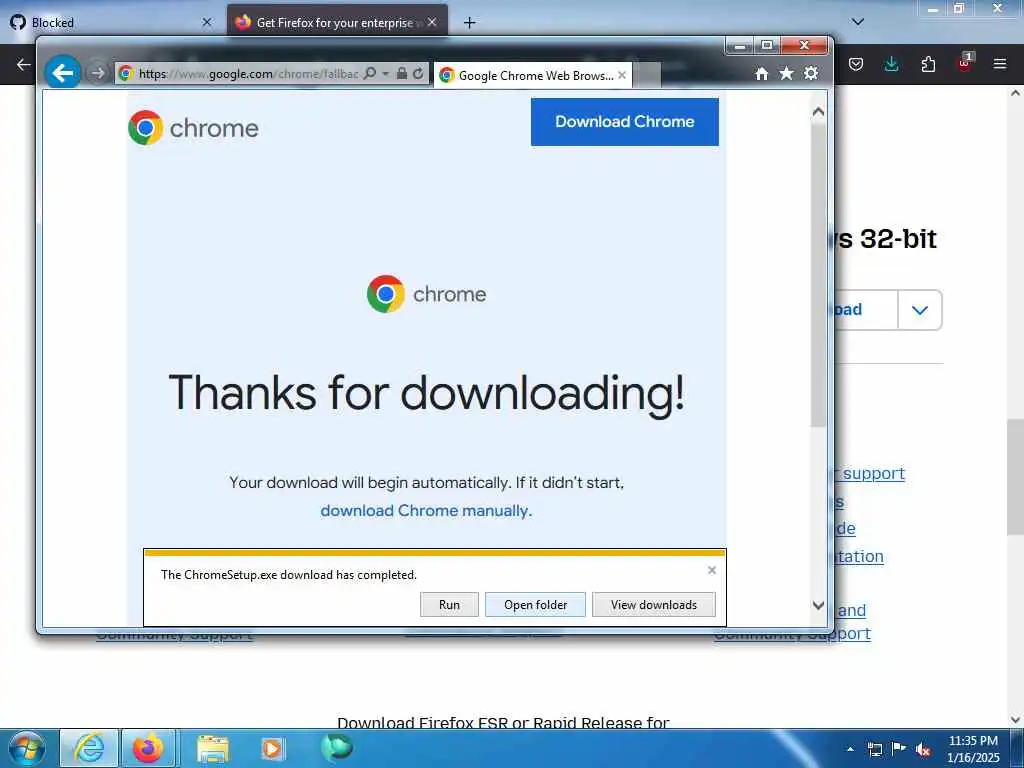1024x768 pixels.
Task: Open Firefox list all tabs chevron
Action: (858, 22)
